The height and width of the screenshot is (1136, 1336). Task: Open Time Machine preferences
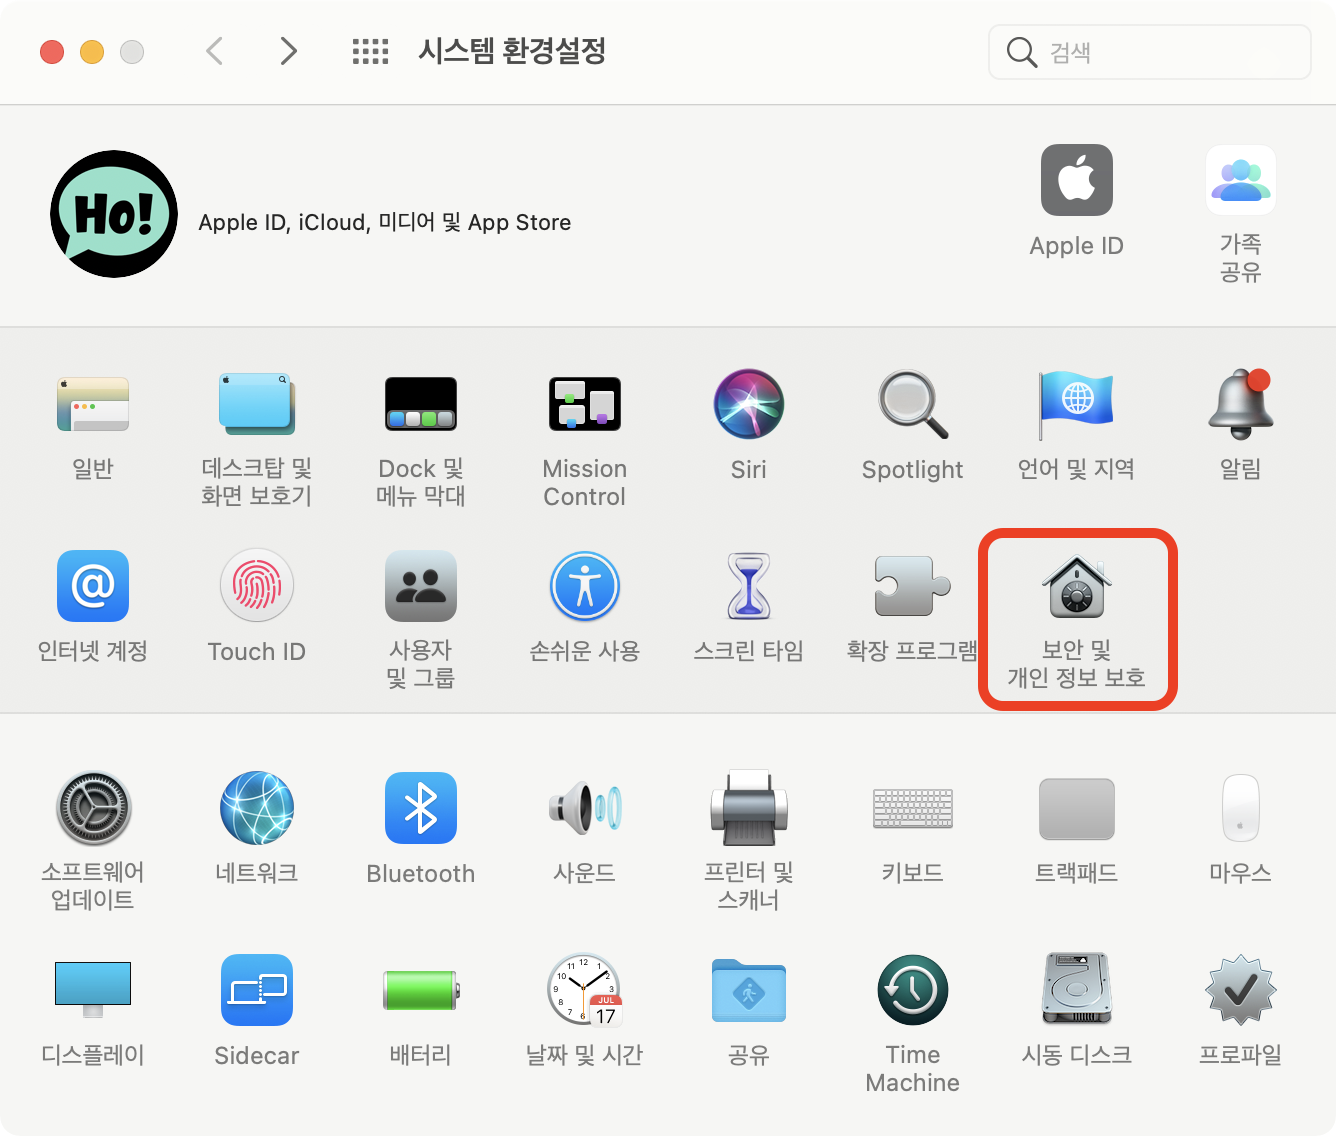(x=913, y=990)
